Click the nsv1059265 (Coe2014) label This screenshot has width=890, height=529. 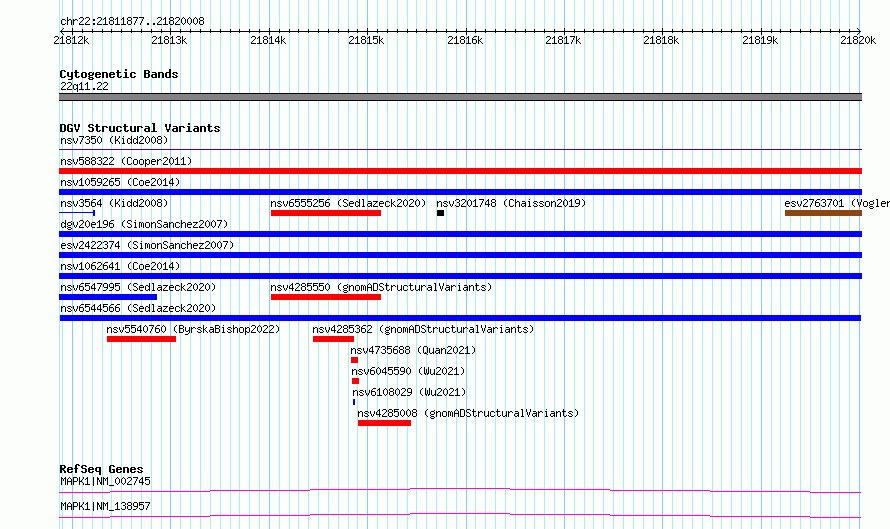click(x=120, y=182)
